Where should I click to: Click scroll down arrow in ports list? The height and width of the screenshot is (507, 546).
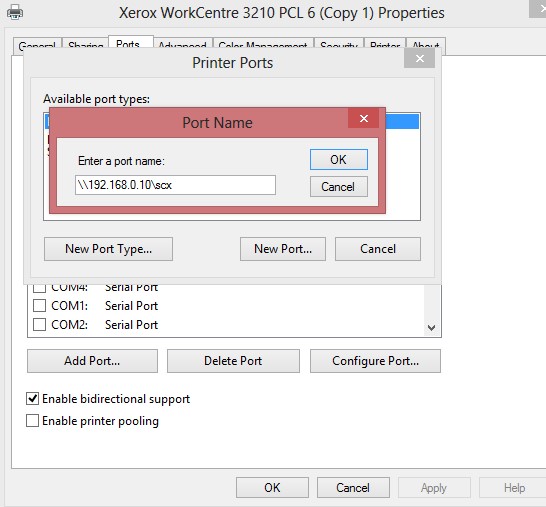[x=431, y=328]
